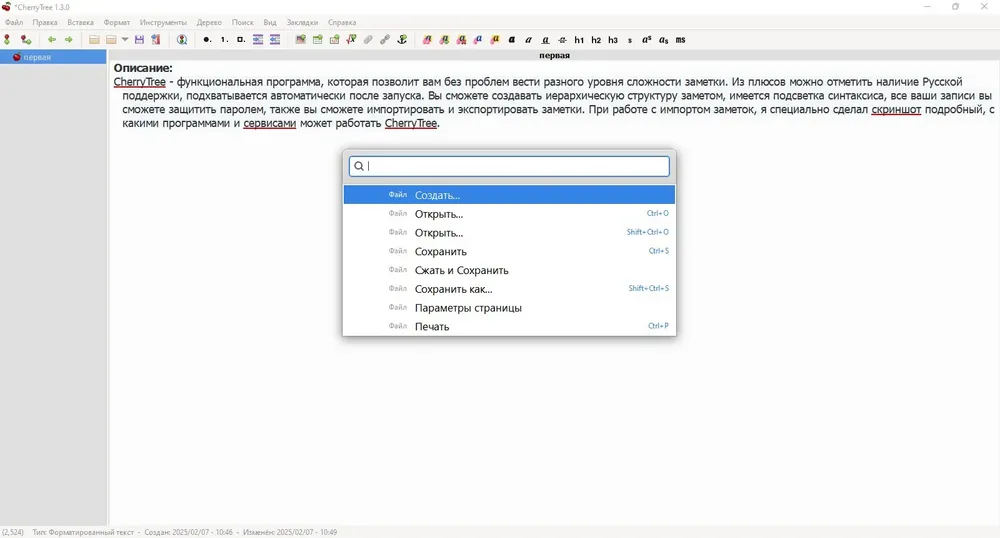Toggle the numbered list button

coord(224,40)
